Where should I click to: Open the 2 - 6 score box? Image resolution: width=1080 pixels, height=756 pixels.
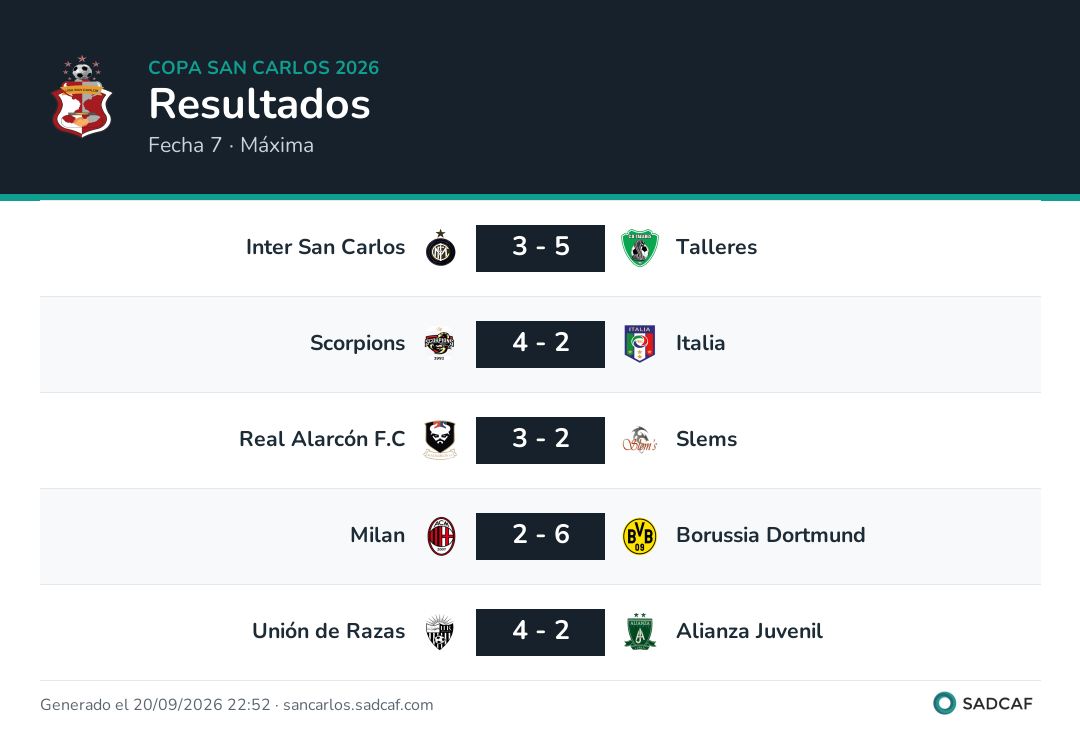tap(540, 536)
